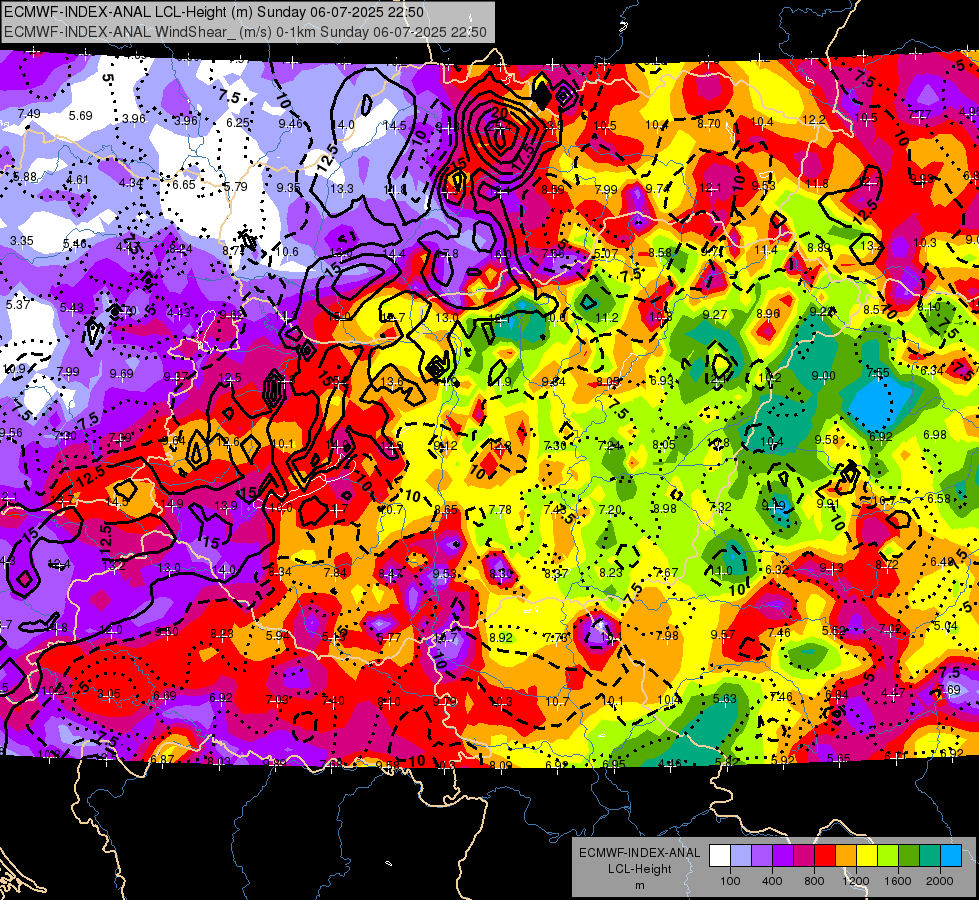The image size is (979, 900).
Task: Click the legend tick label '800'
Action: (x=814, y=881)
